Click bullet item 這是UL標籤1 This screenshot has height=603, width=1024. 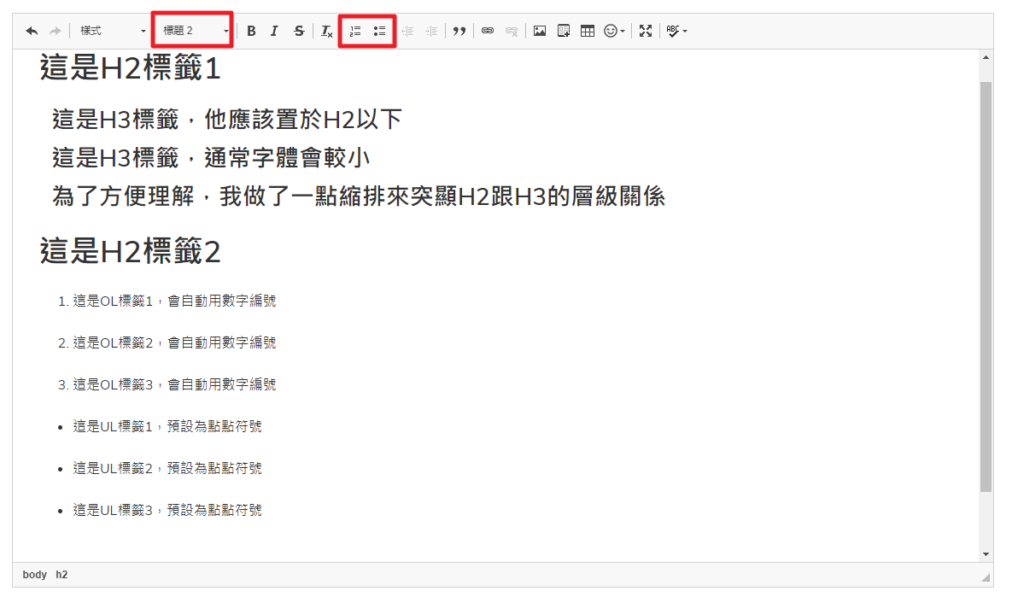[167, 427]
